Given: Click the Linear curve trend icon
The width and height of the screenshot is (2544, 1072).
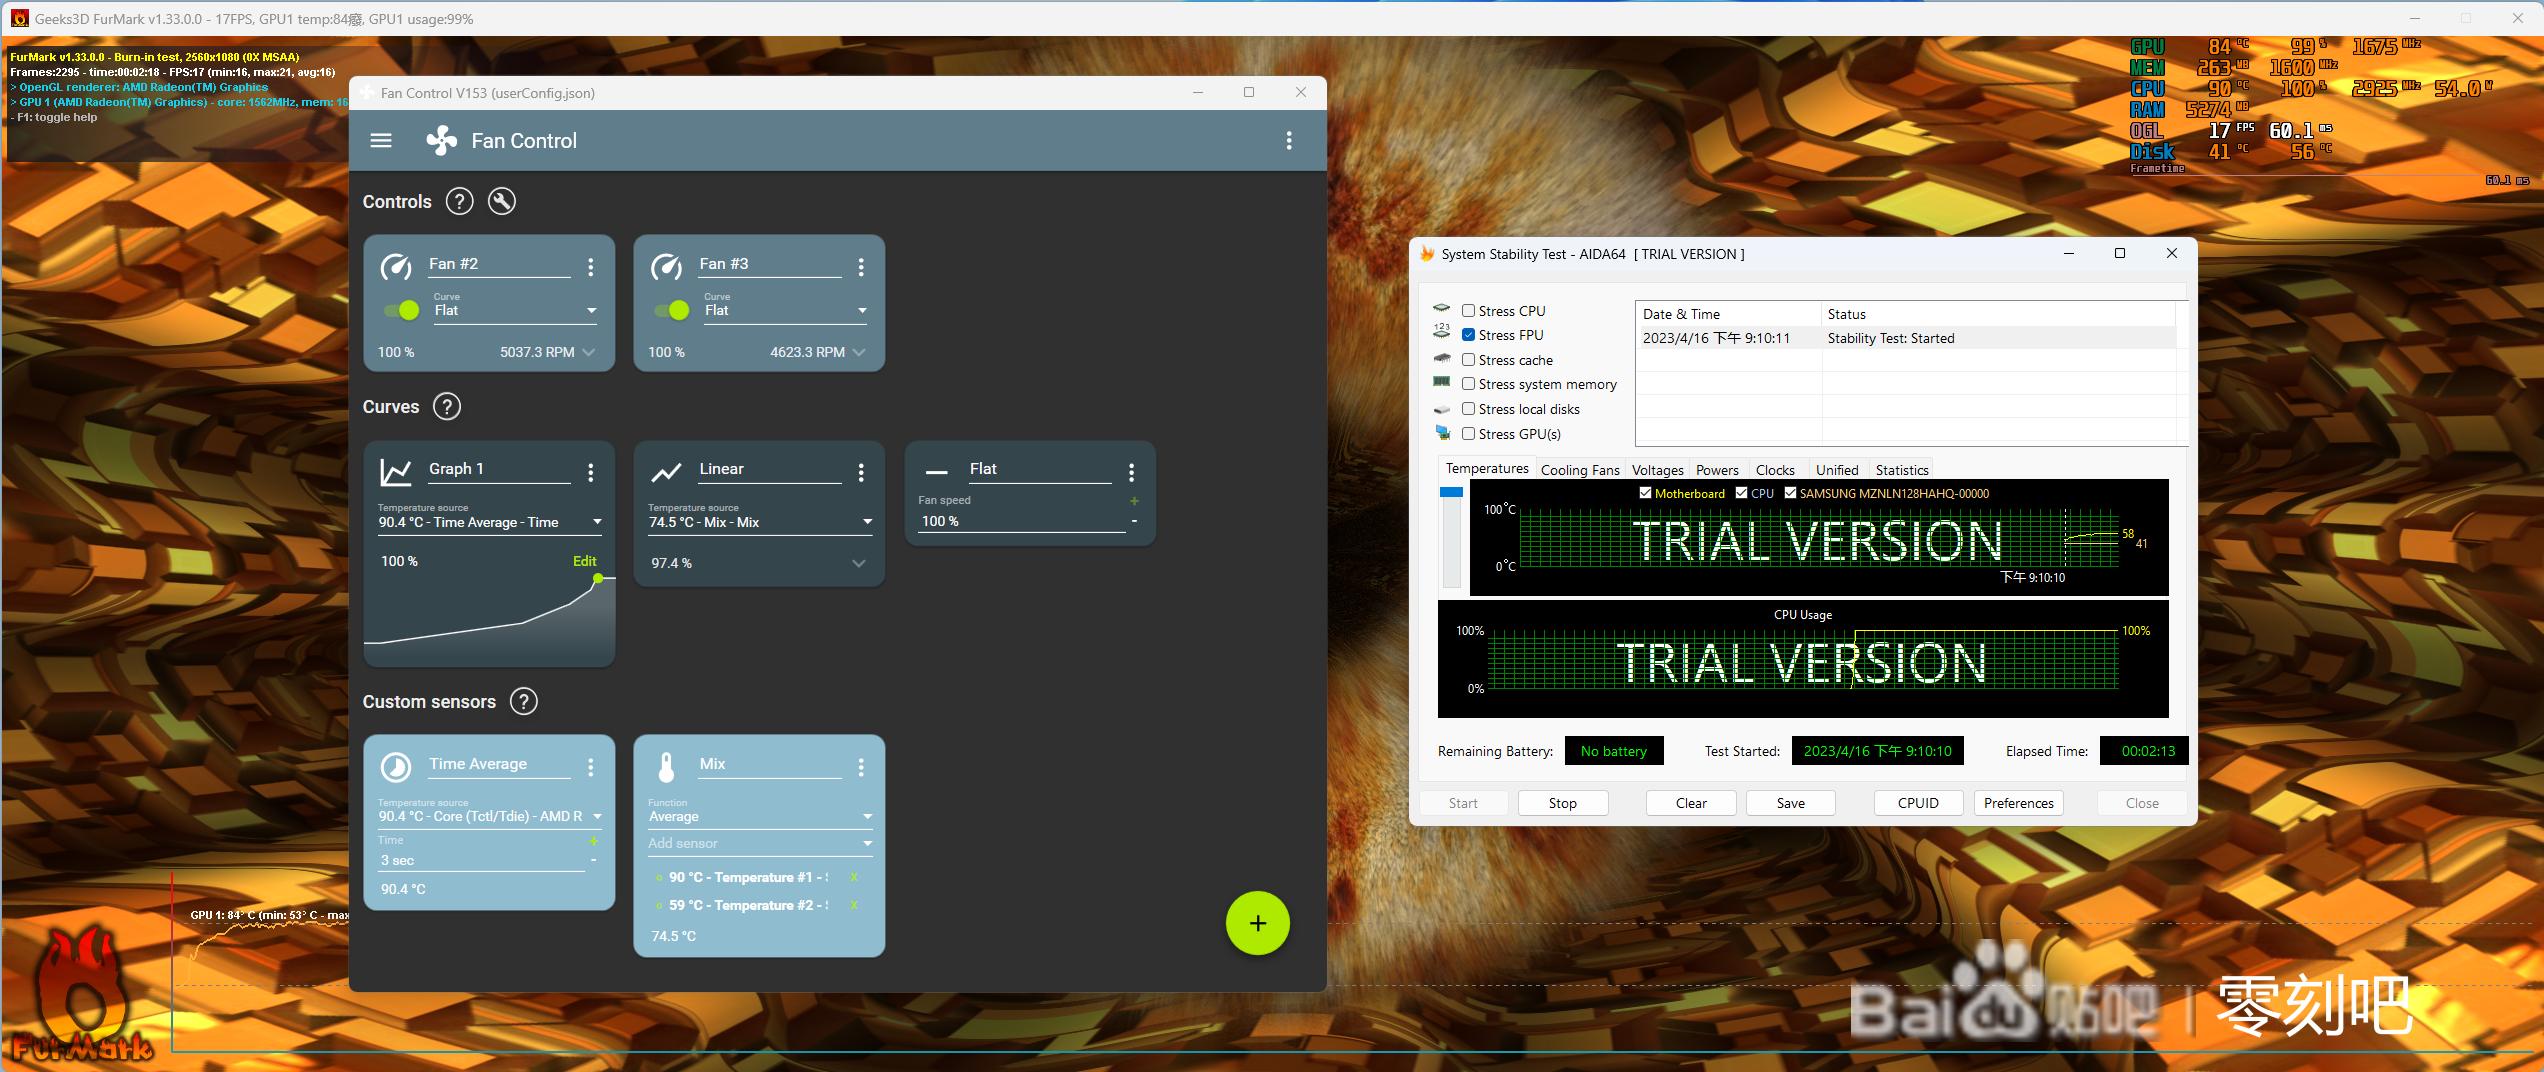Looking at the screenshot, I should (x=666, y=472).
